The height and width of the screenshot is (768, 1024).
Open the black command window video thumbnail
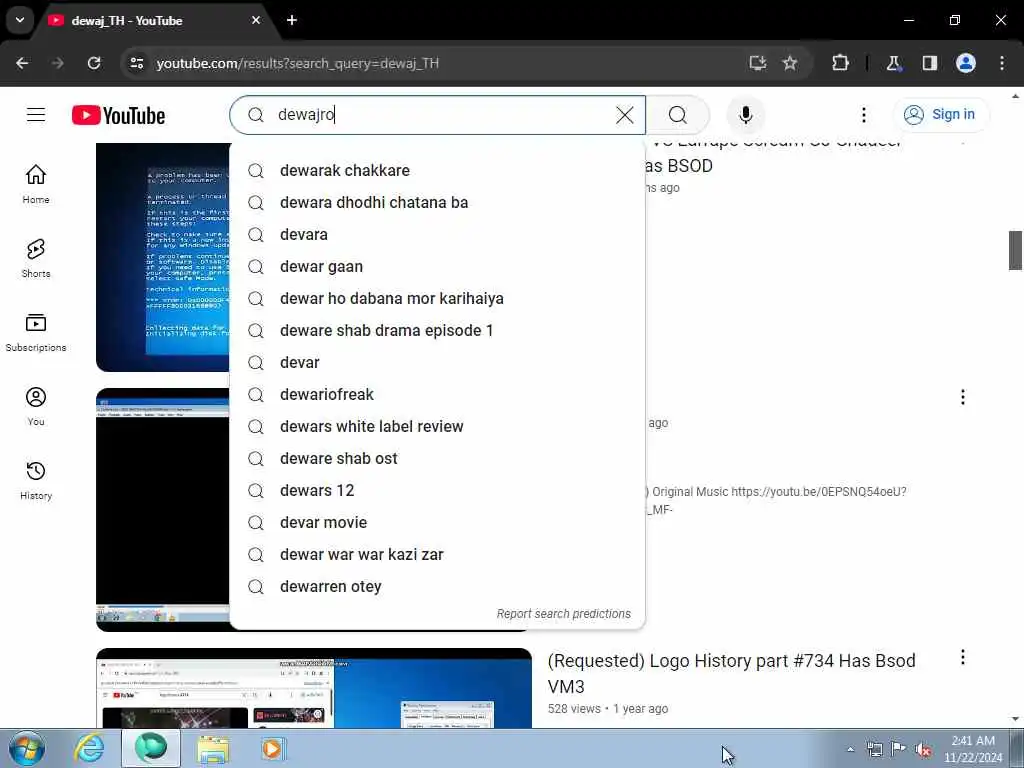click(x=163, y=509)
